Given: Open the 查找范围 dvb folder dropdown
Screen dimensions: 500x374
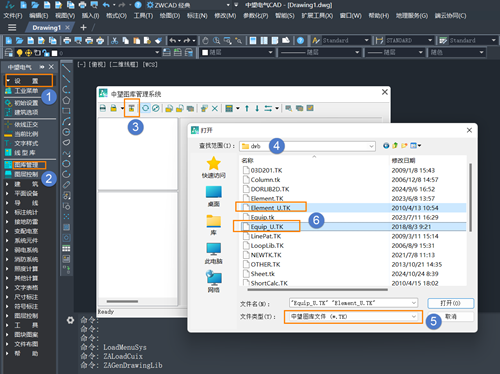Looking at the screenshot, I should click(x=307, y=146).
